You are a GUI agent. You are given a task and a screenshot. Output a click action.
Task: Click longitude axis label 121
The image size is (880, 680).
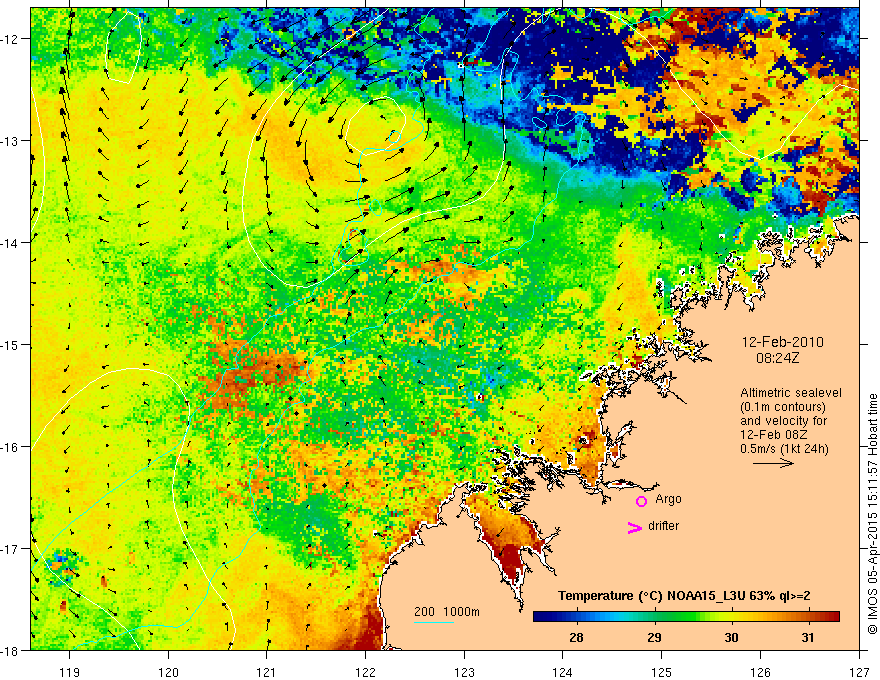point(267,672)
